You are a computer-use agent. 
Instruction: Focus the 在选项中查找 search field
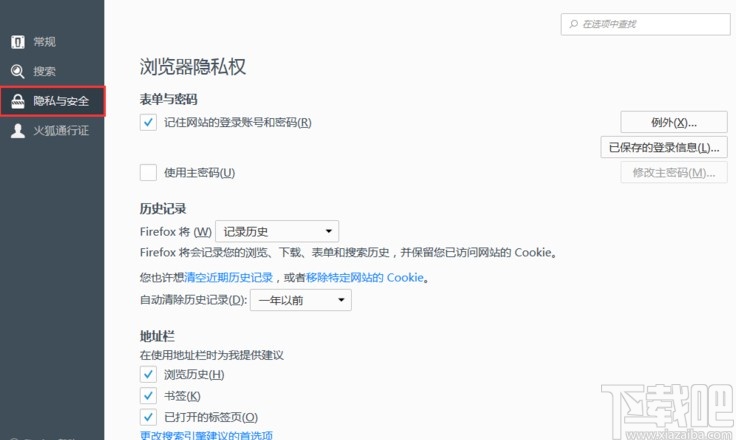[x=645, y=24]
